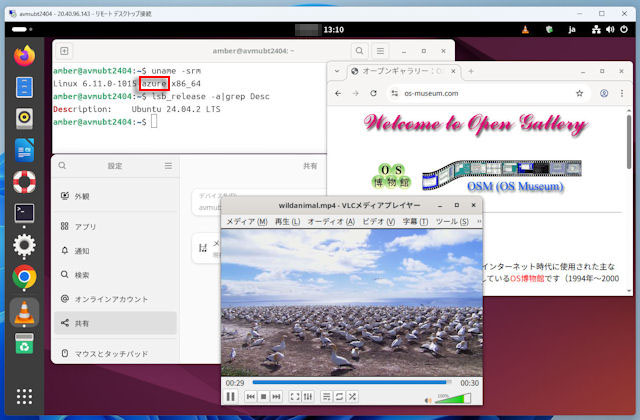Image resolution: width=640 pixels, height=420 pixels.
Task: Click the os-museum.com address bar
Action: (x=487, y=93)
